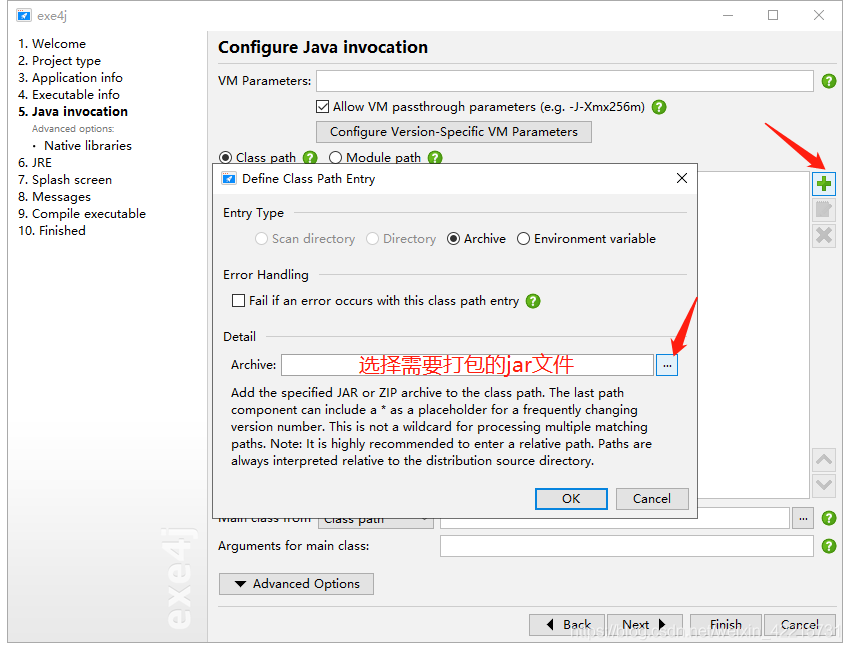
Task: Click the main class text field
Action: tap(614, 518)
